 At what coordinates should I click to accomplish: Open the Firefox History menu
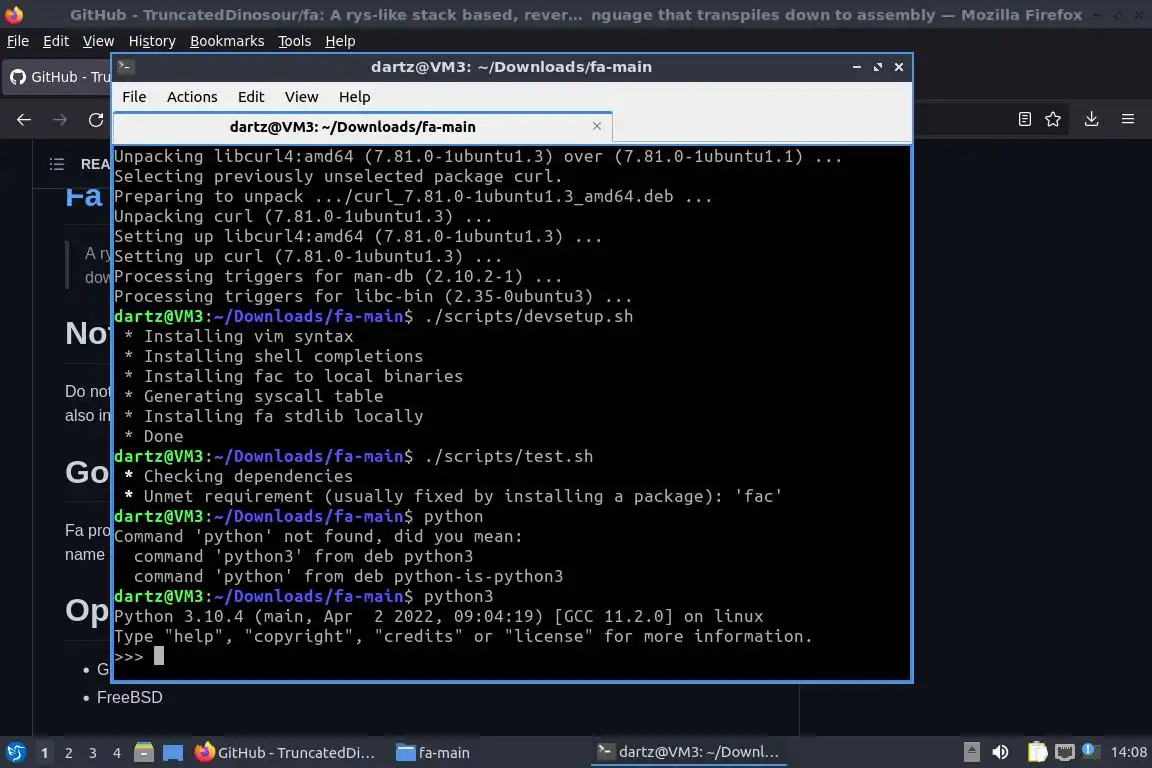click(x=152, y=41)
